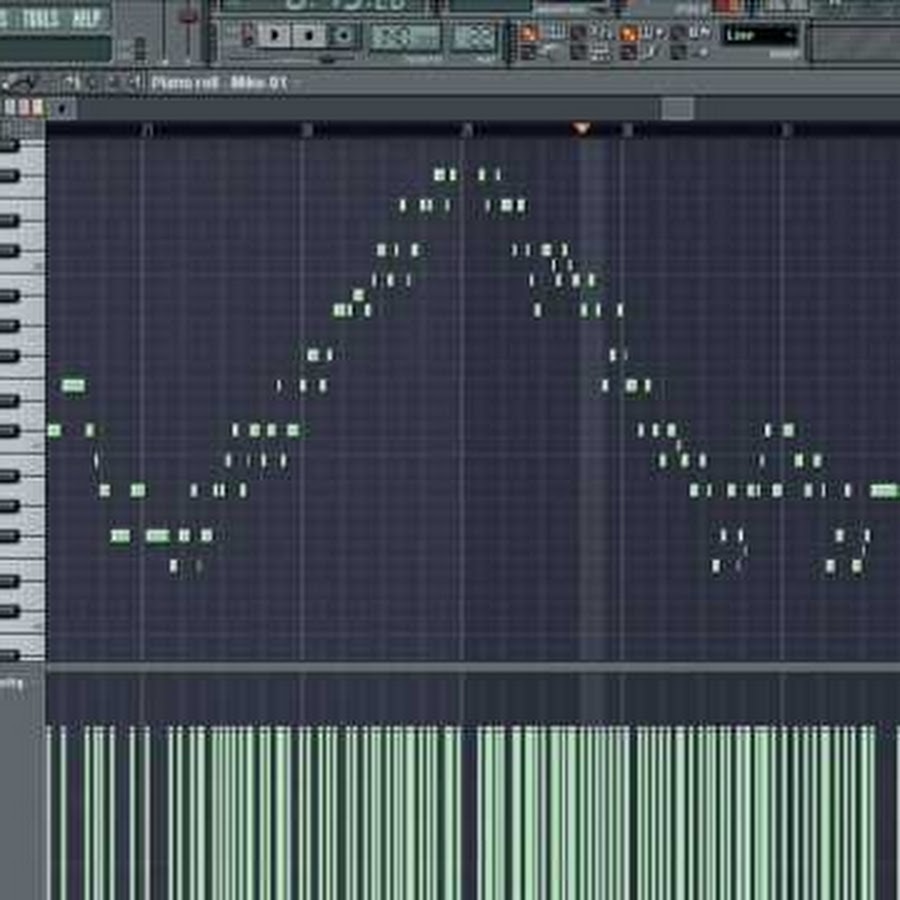Select the long final note at far right
This screenshot has width=900, height=900.
(884, 490)
